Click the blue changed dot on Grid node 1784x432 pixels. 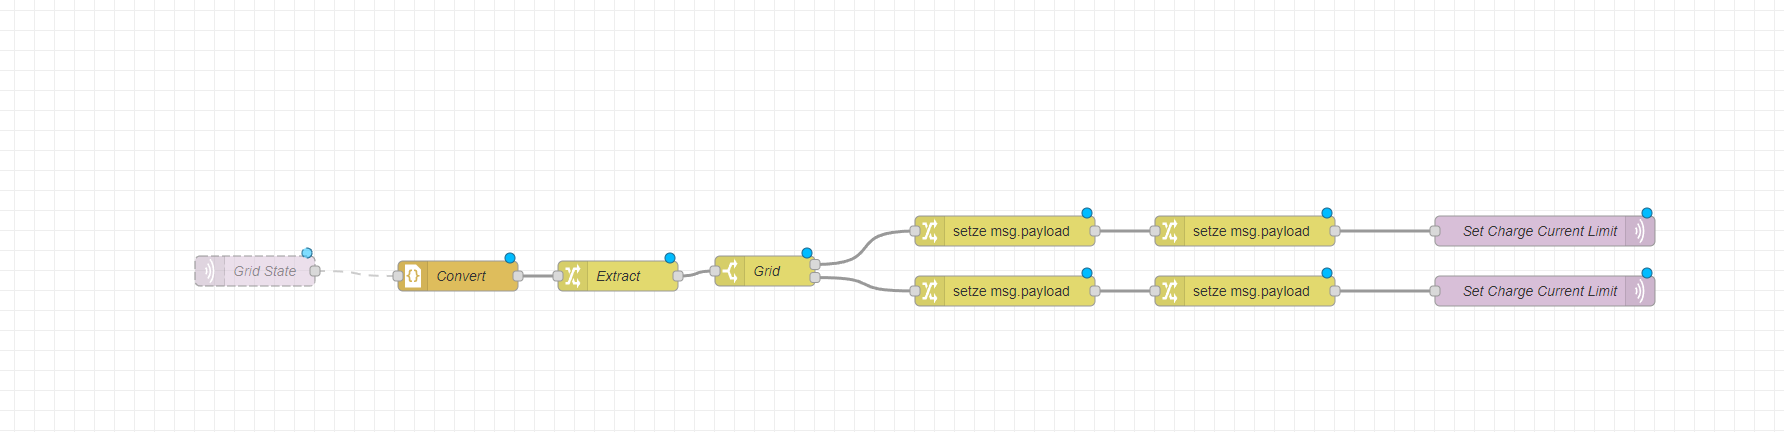click(x=807, y=253)
